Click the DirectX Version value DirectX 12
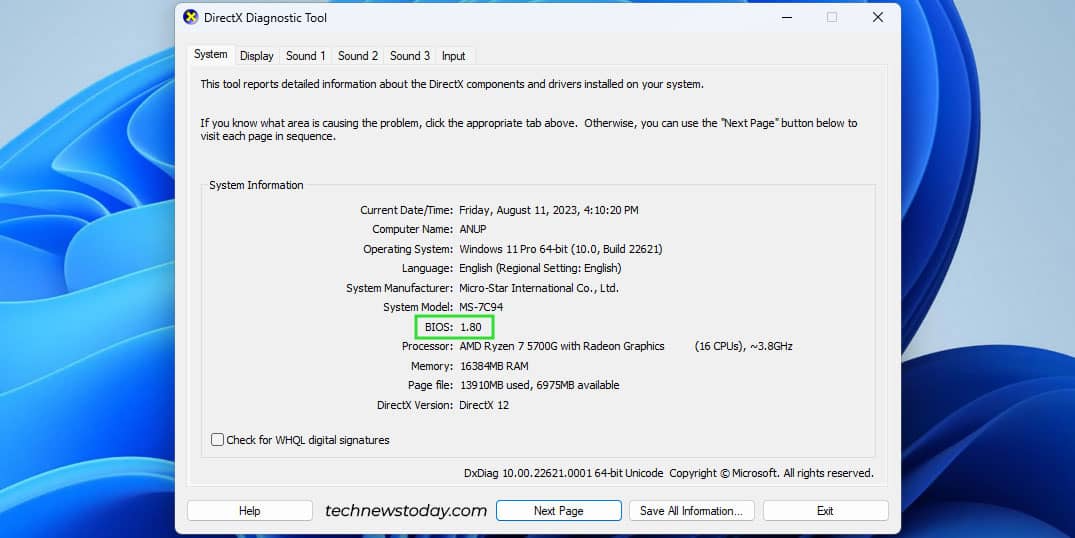 tap(484, 405)
